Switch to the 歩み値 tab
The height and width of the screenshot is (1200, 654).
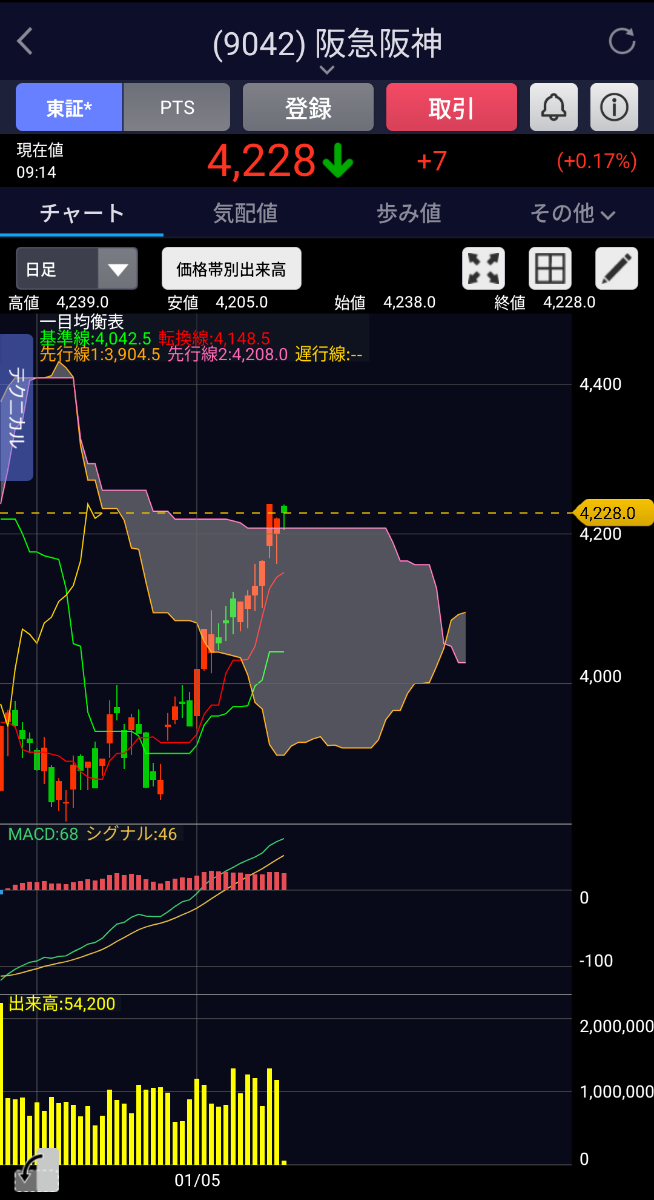[408, 213]
